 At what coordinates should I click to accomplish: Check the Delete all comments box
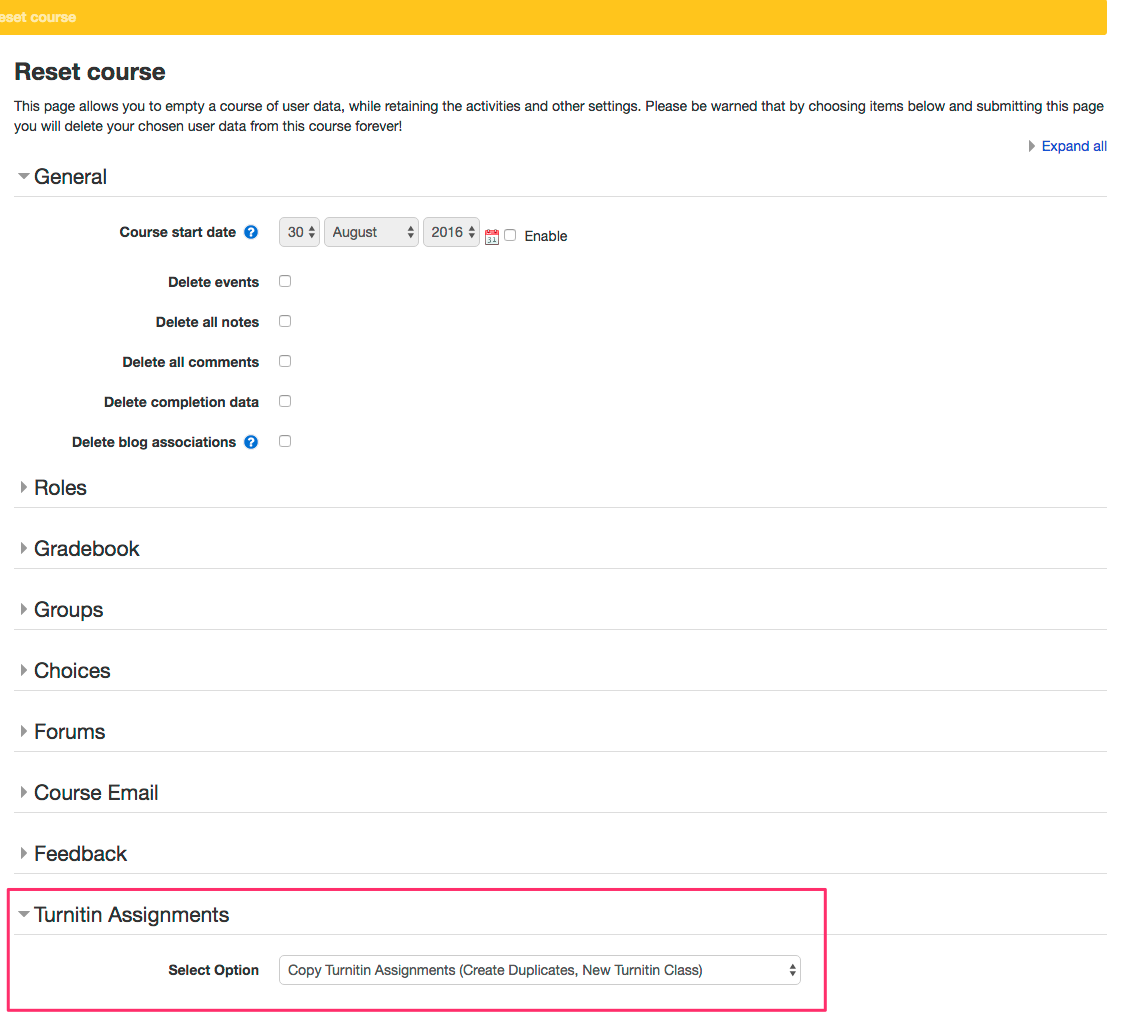click(x=285, y=361)
